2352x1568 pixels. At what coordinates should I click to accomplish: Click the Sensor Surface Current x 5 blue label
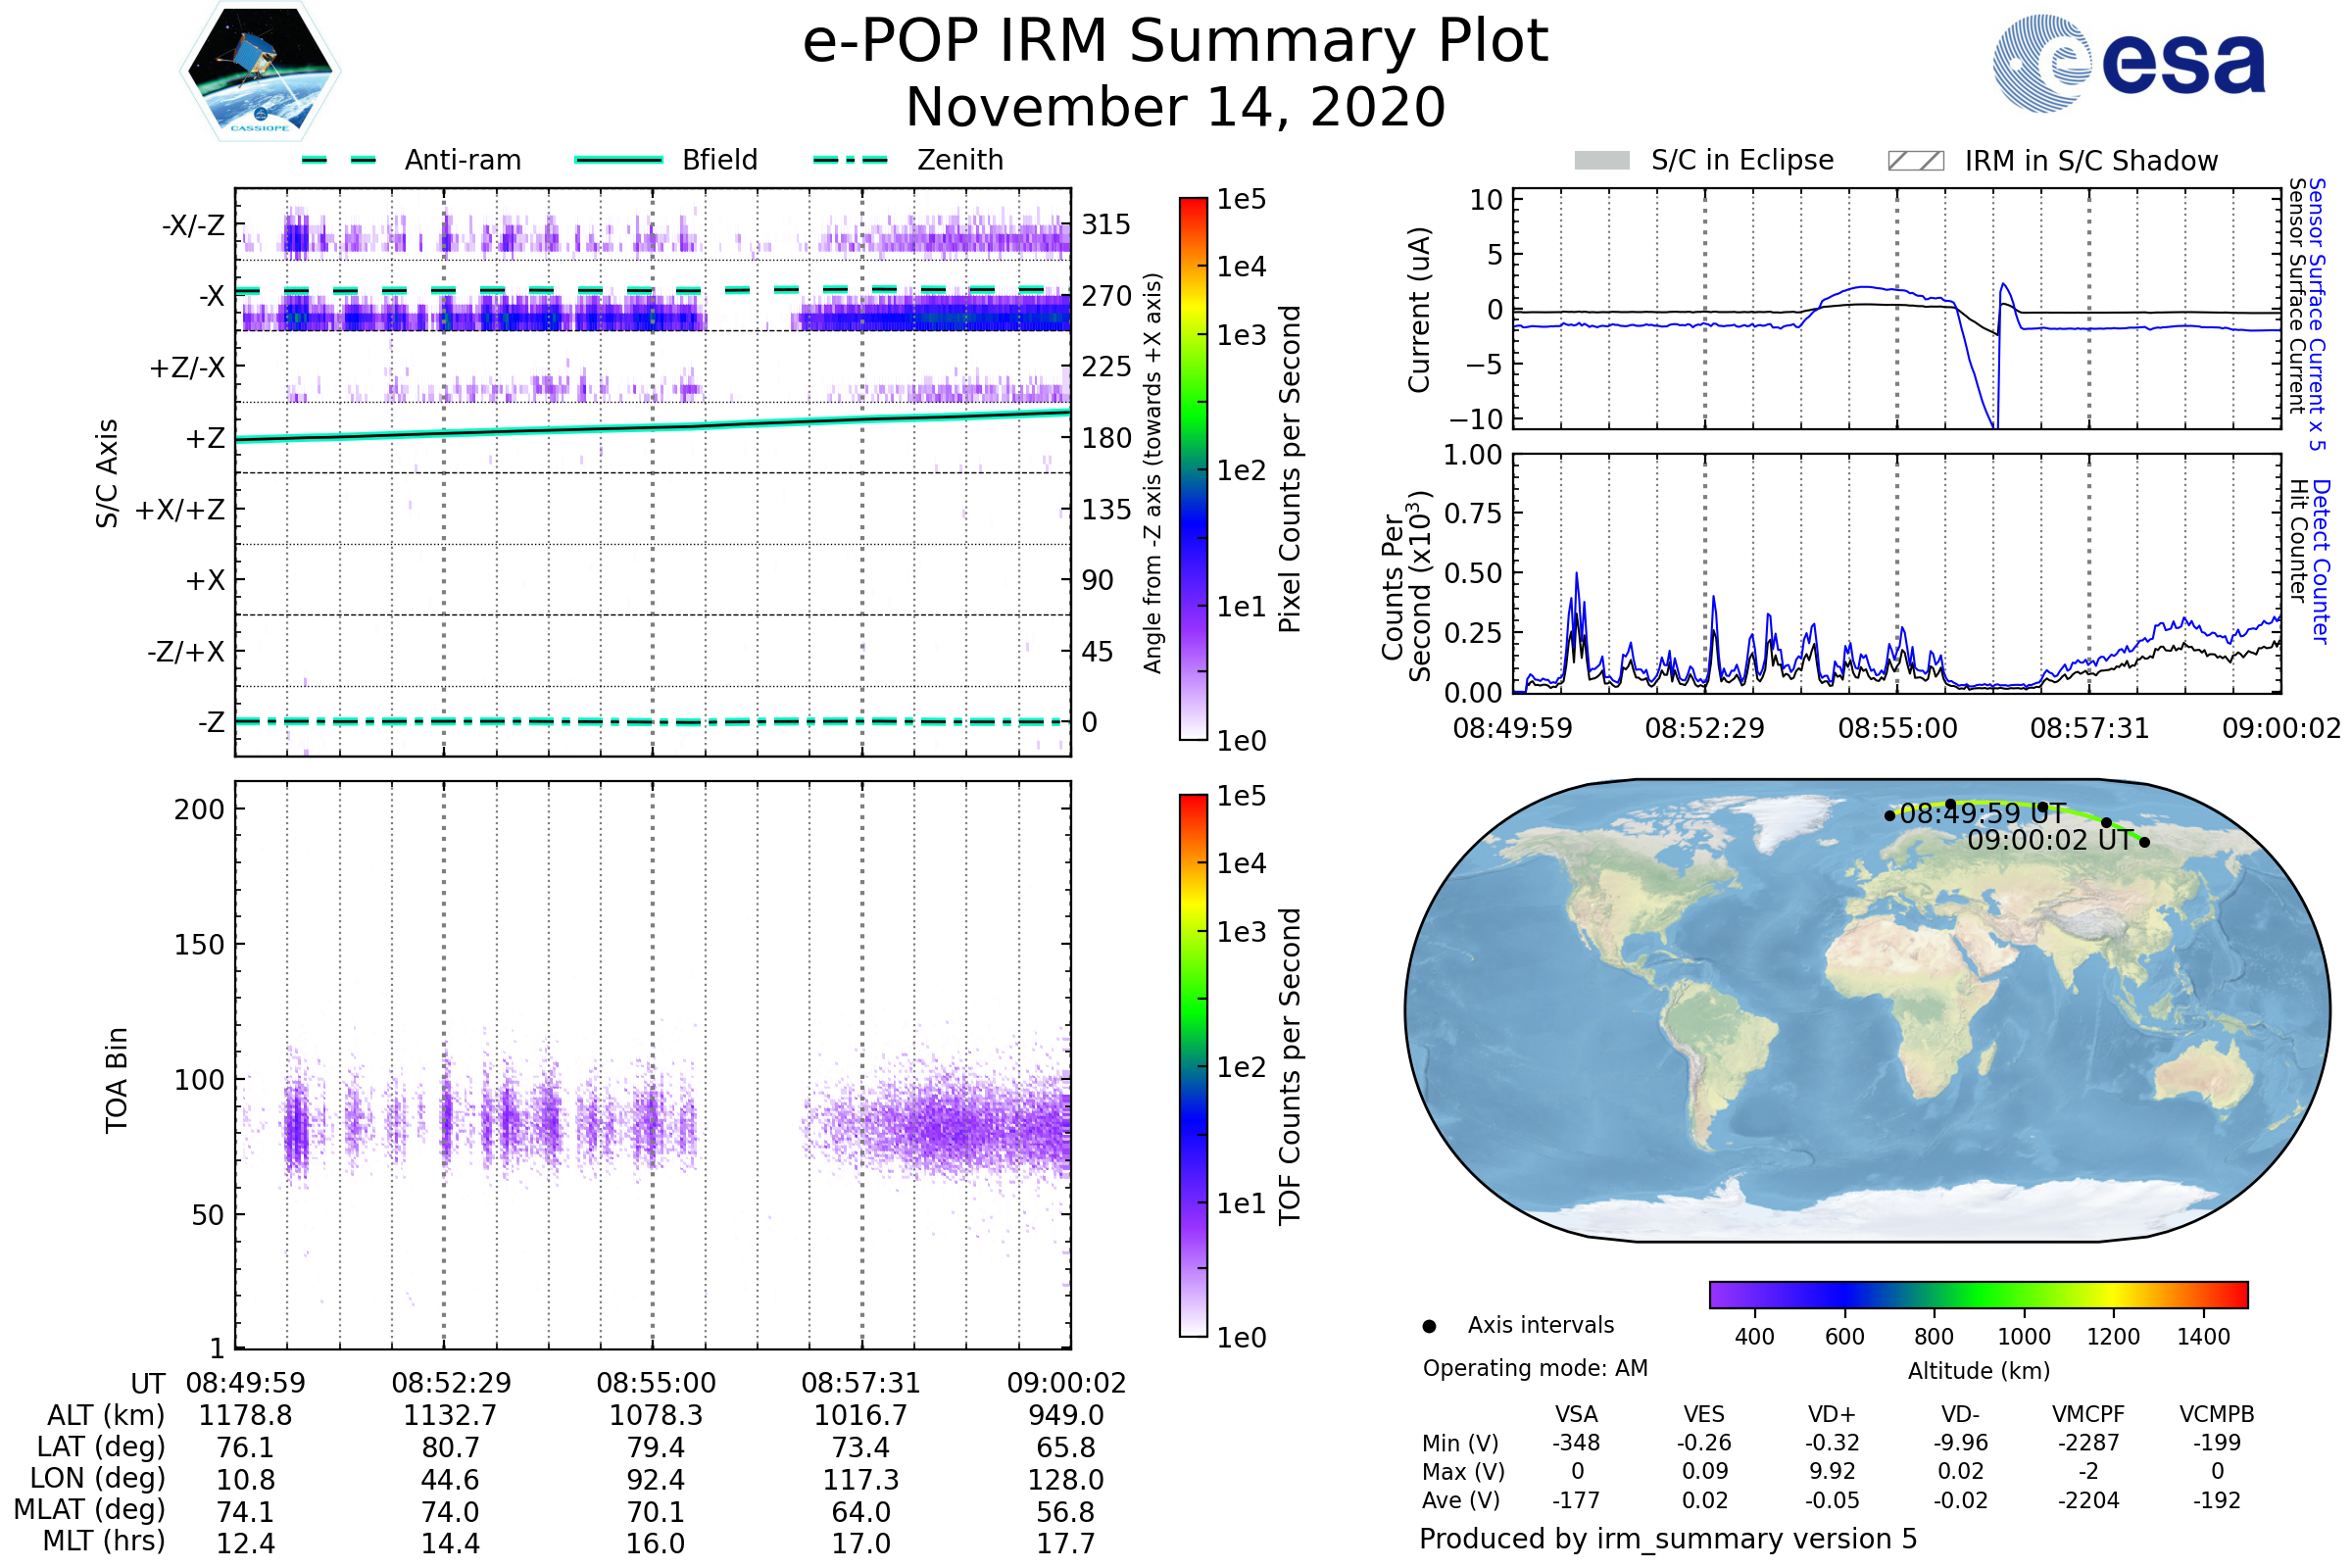coord(2316,314)
